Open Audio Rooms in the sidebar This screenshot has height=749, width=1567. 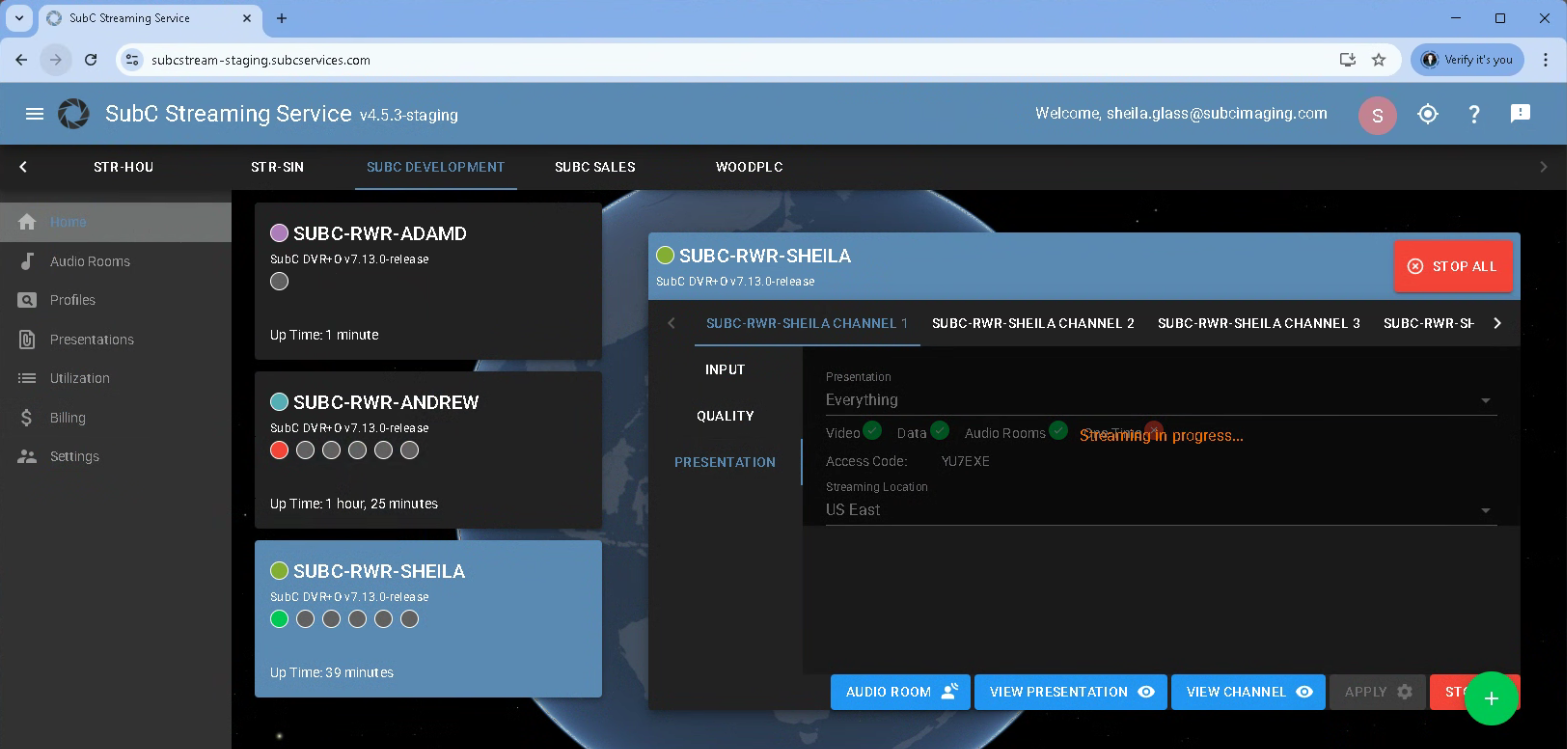[x=90, y=261]
